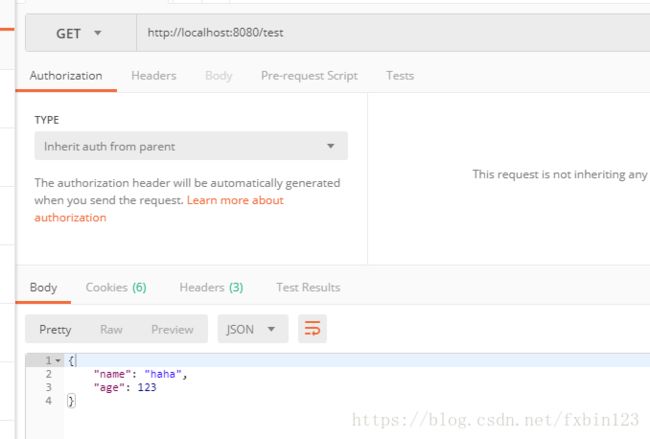Image resolution: width=650 pixels, height=439 pixels.
Task: Click the 'This request is not inheriting any' message
Action: [560, 175]
